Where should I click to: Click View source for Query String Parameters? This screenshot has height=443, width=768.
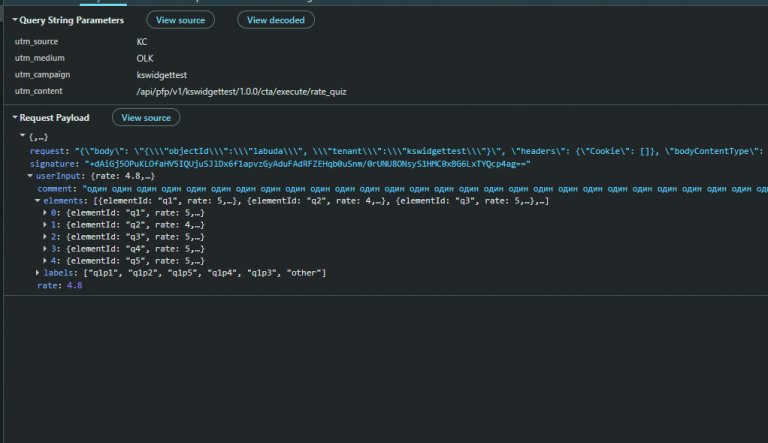coord(180,20)
